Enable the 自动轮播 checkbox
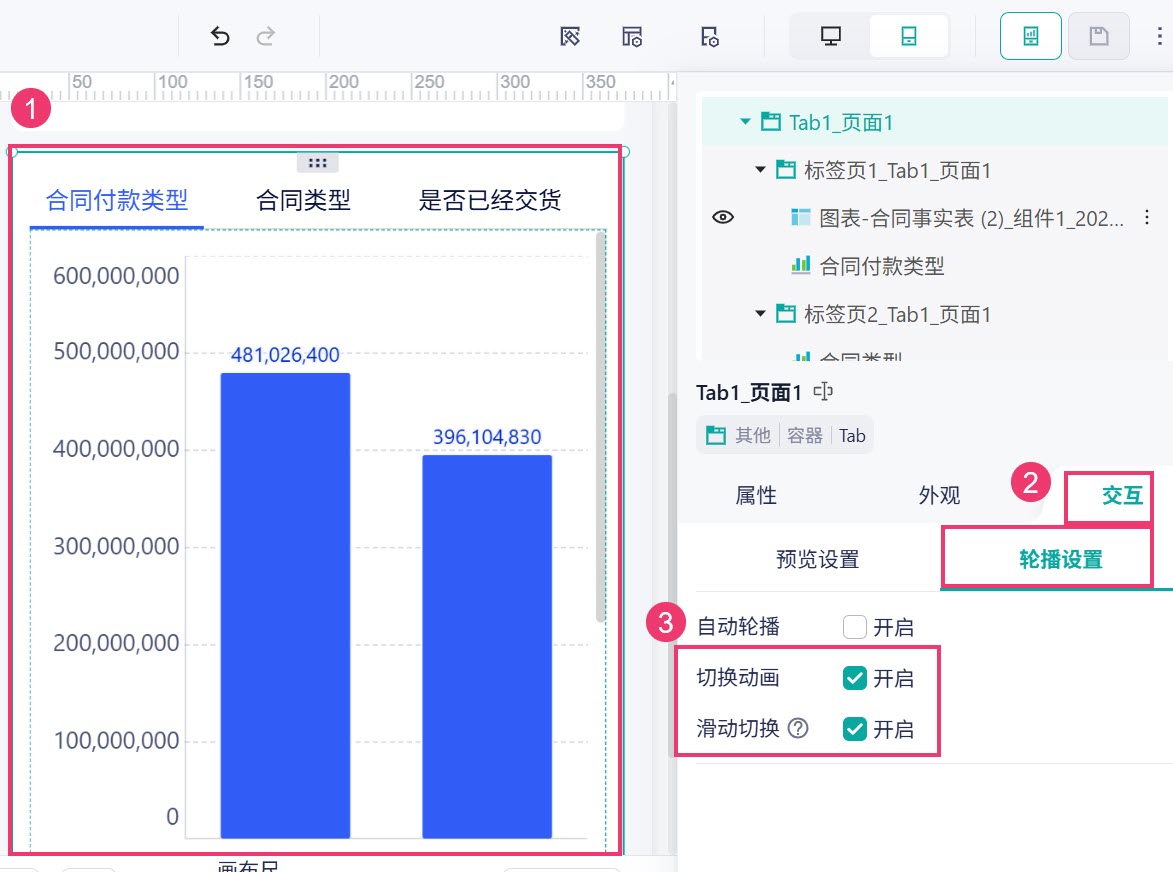 click(x=854, y=627)
